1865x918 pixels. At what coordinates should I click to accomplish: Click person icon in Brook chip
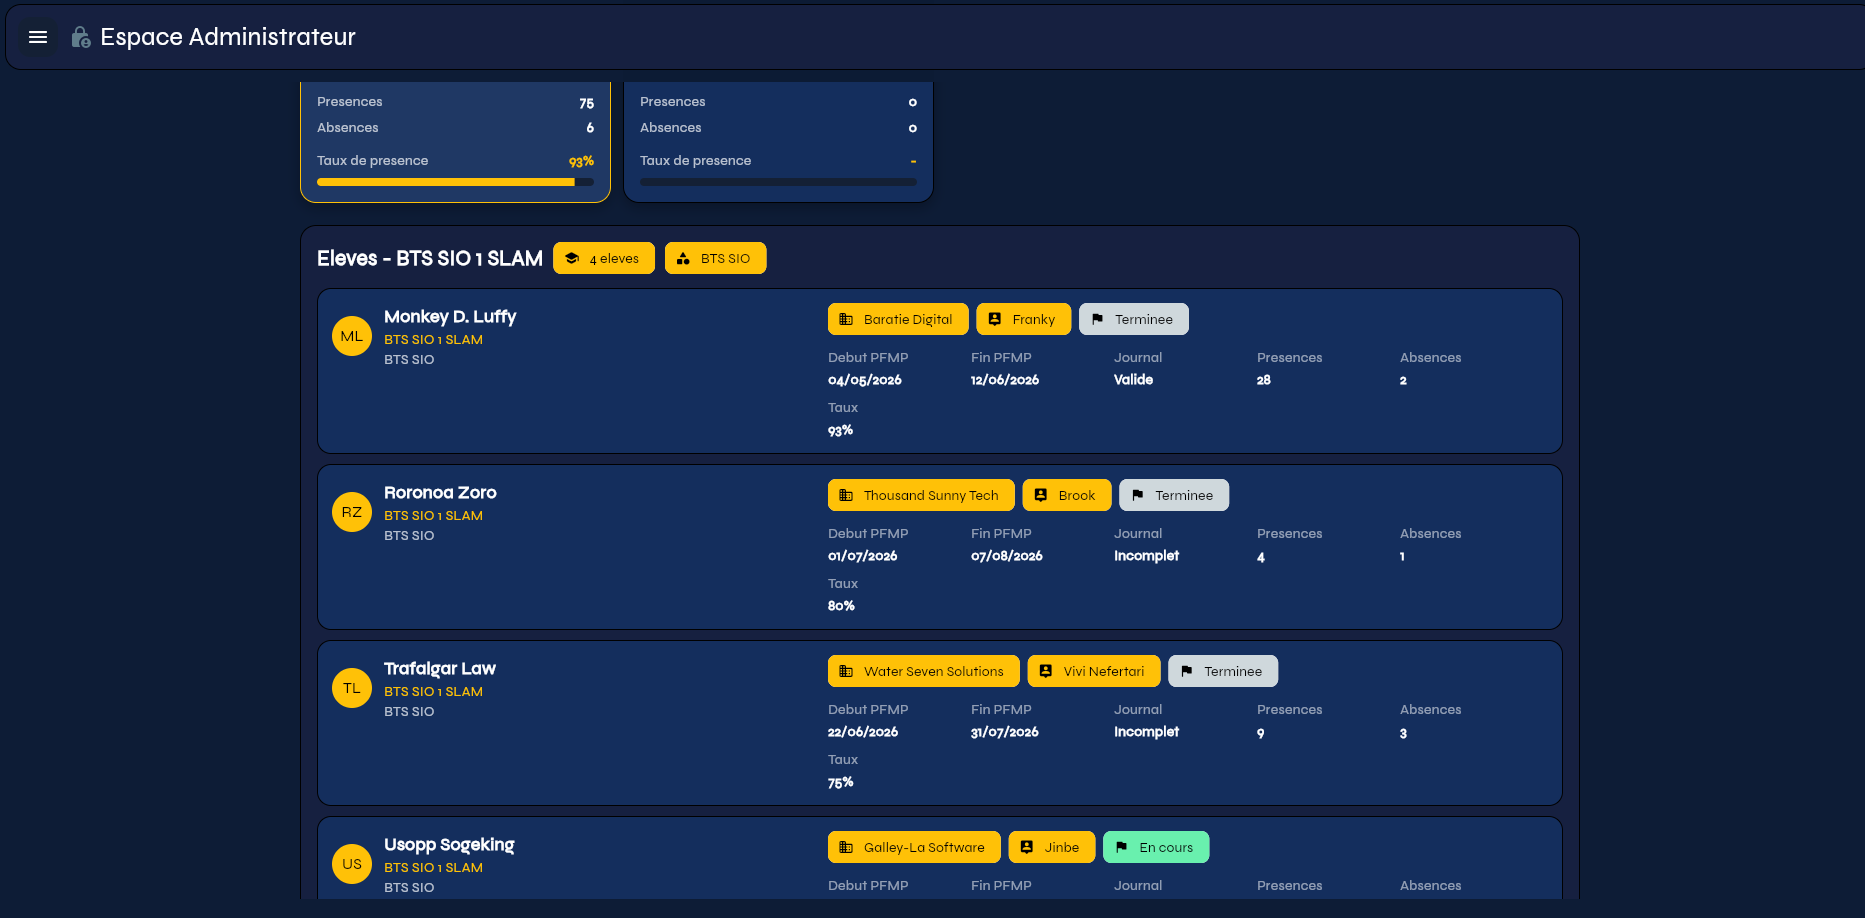pos(1041,495)
